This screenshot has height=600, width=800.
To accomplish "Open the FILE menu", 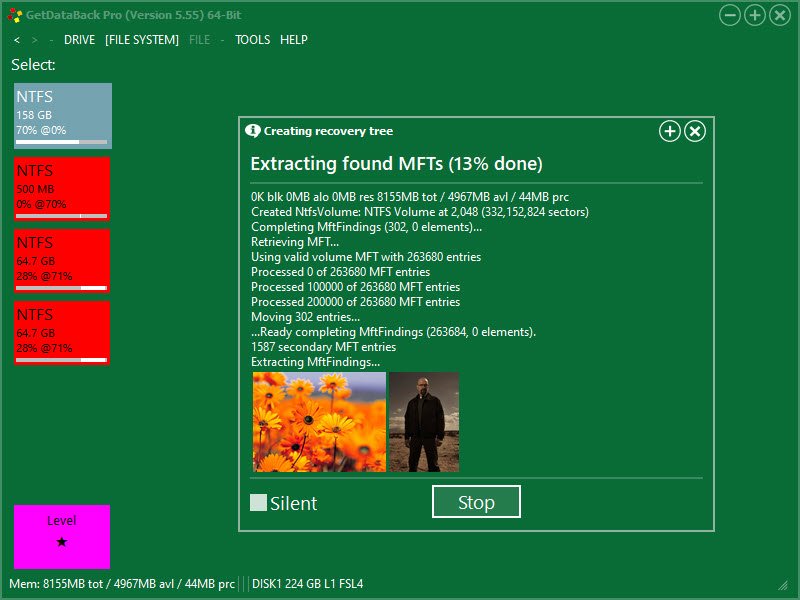I will (x=199, y=40).
